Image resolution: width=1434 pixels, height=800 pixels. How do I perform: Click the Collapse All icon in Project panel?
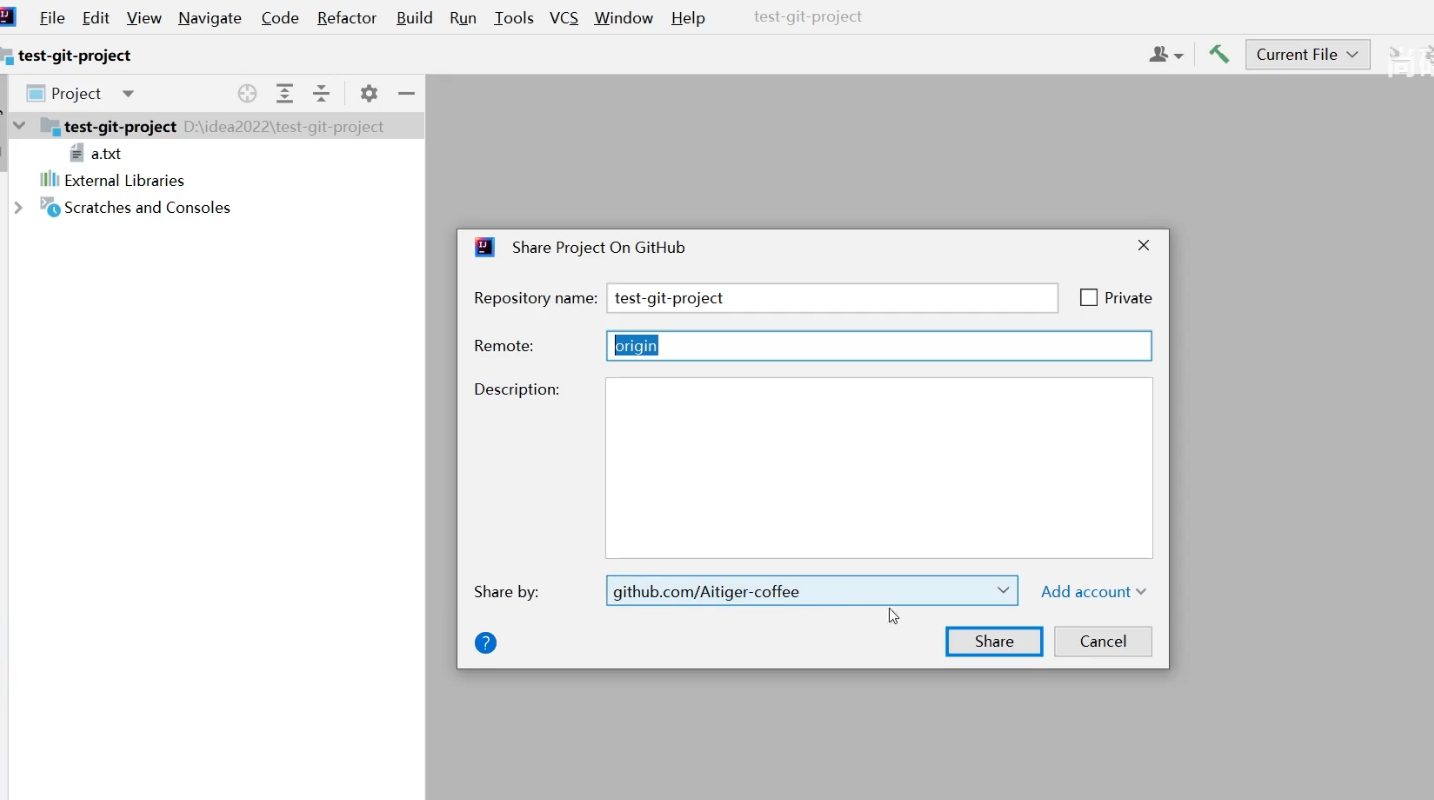[x=321, y=93]
